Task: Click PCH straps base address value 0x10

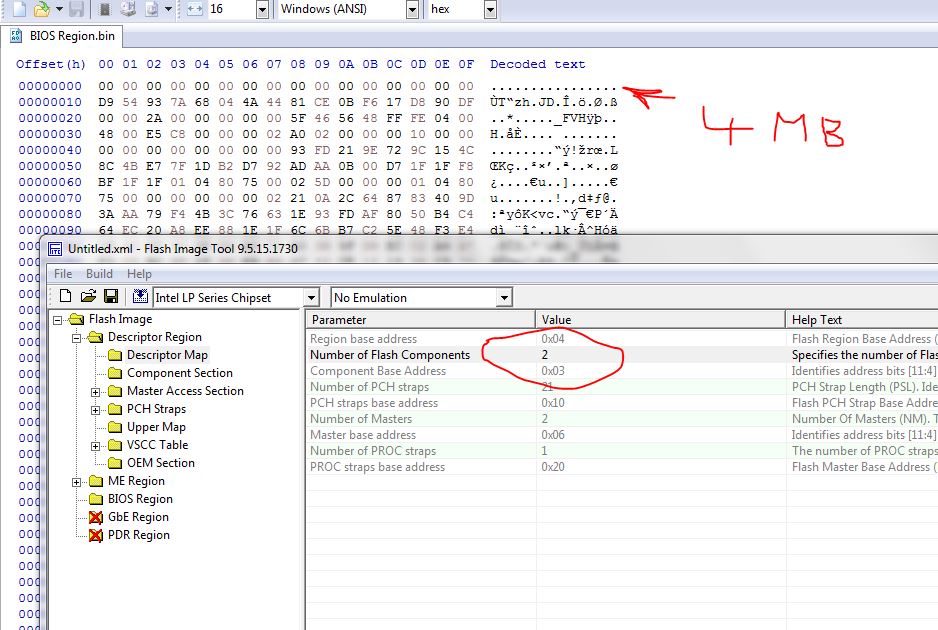Action: coord(553,403)
